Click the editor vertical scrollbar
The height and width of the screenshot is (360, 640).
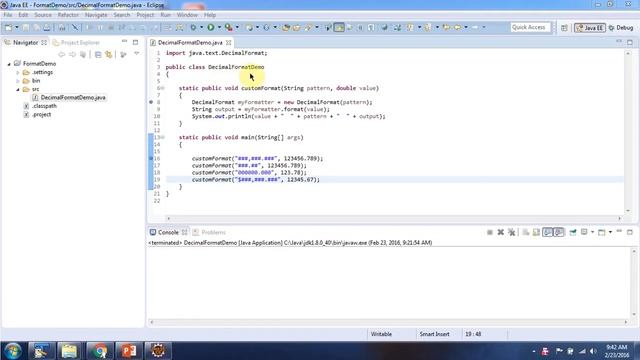[628, 132]
